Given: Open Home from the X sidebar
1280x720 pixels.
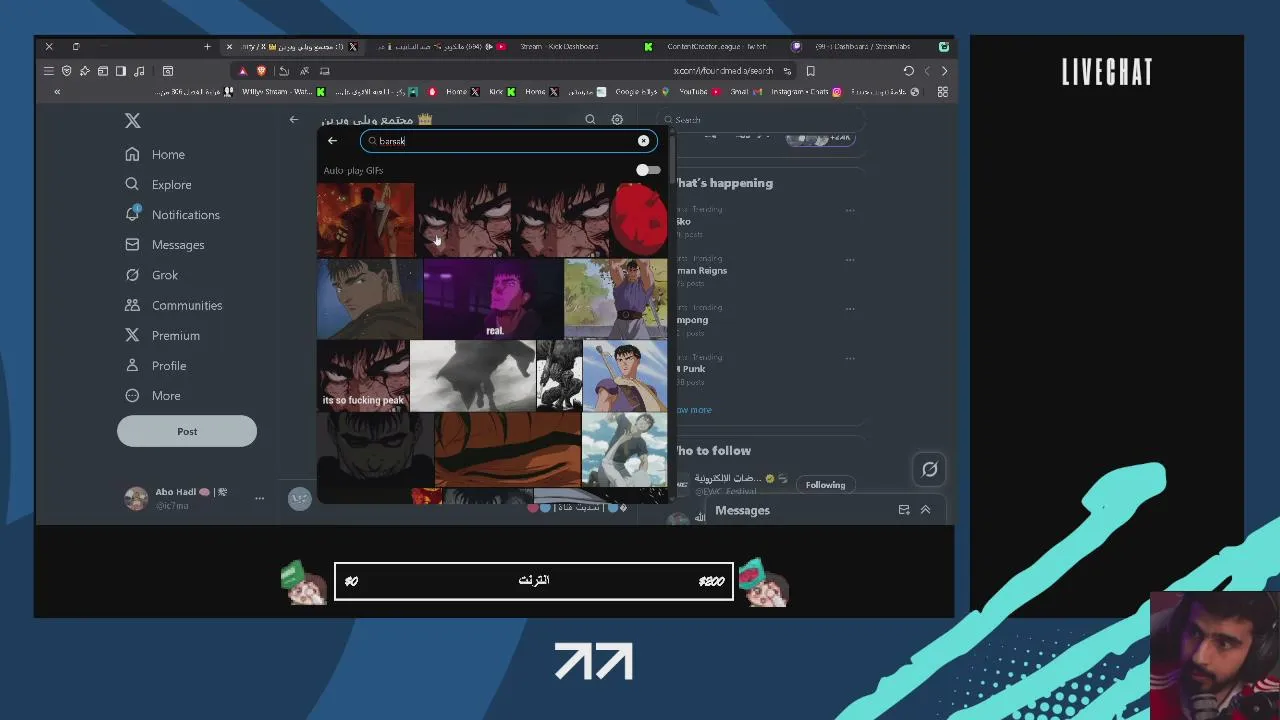Looking at the screenshot, I should [x=155, y=155].
